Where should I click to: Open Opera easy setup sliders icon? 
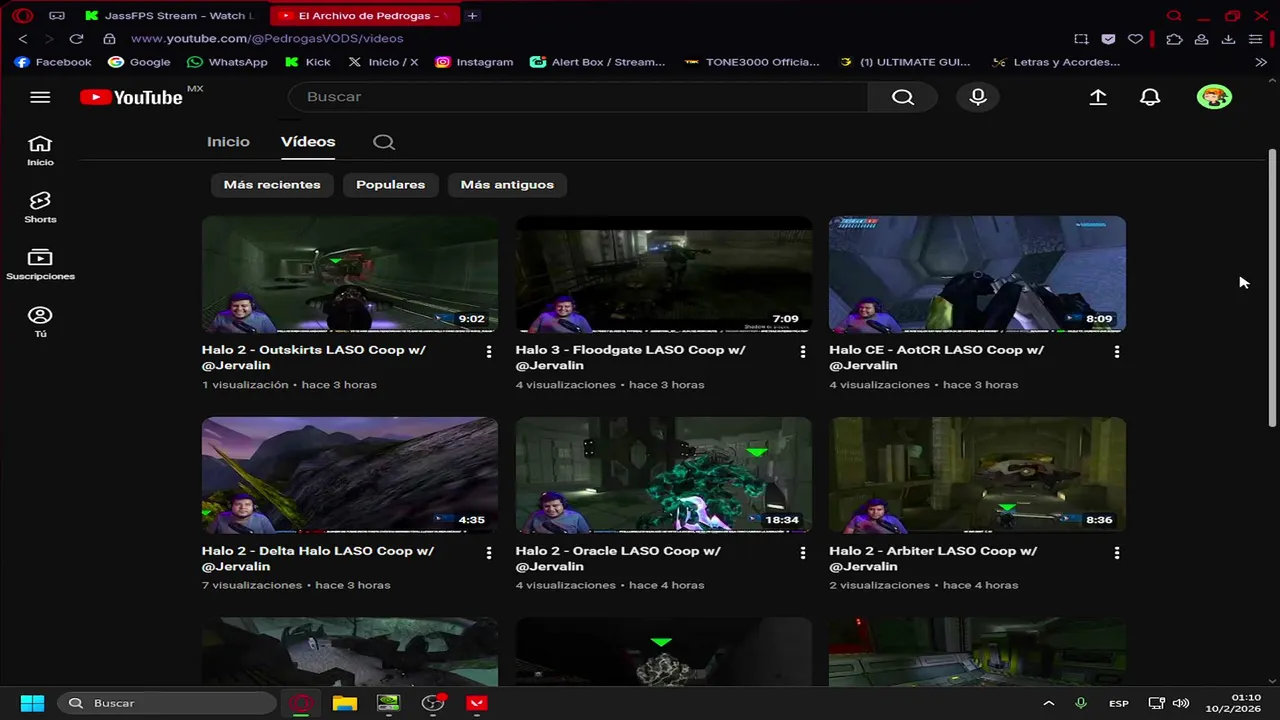[x=1255, y=39]
